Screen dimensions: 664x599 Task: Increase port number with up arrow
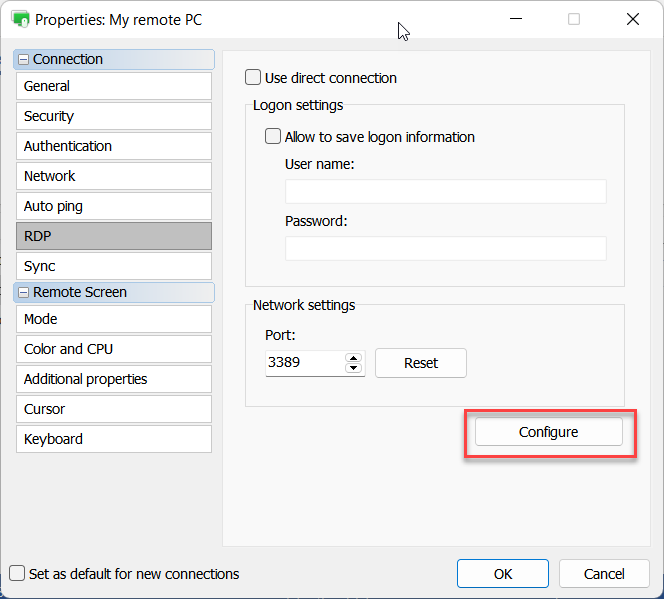click(x=353, y=357)
